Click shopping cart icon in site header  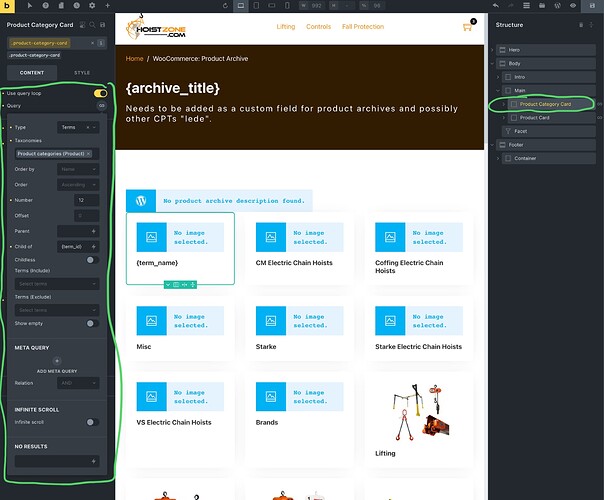pos(467,27)
